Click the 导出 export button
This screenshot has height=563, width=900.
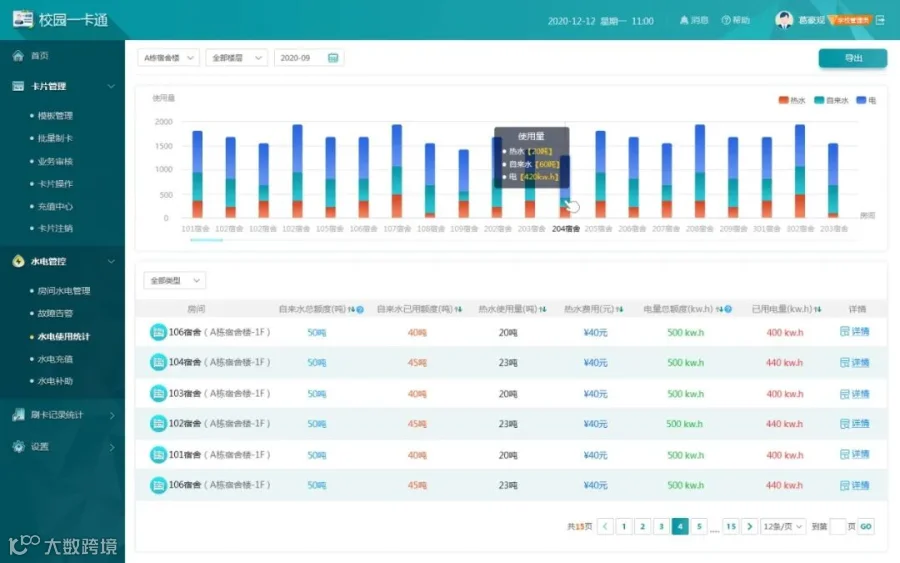click(852, 58)
